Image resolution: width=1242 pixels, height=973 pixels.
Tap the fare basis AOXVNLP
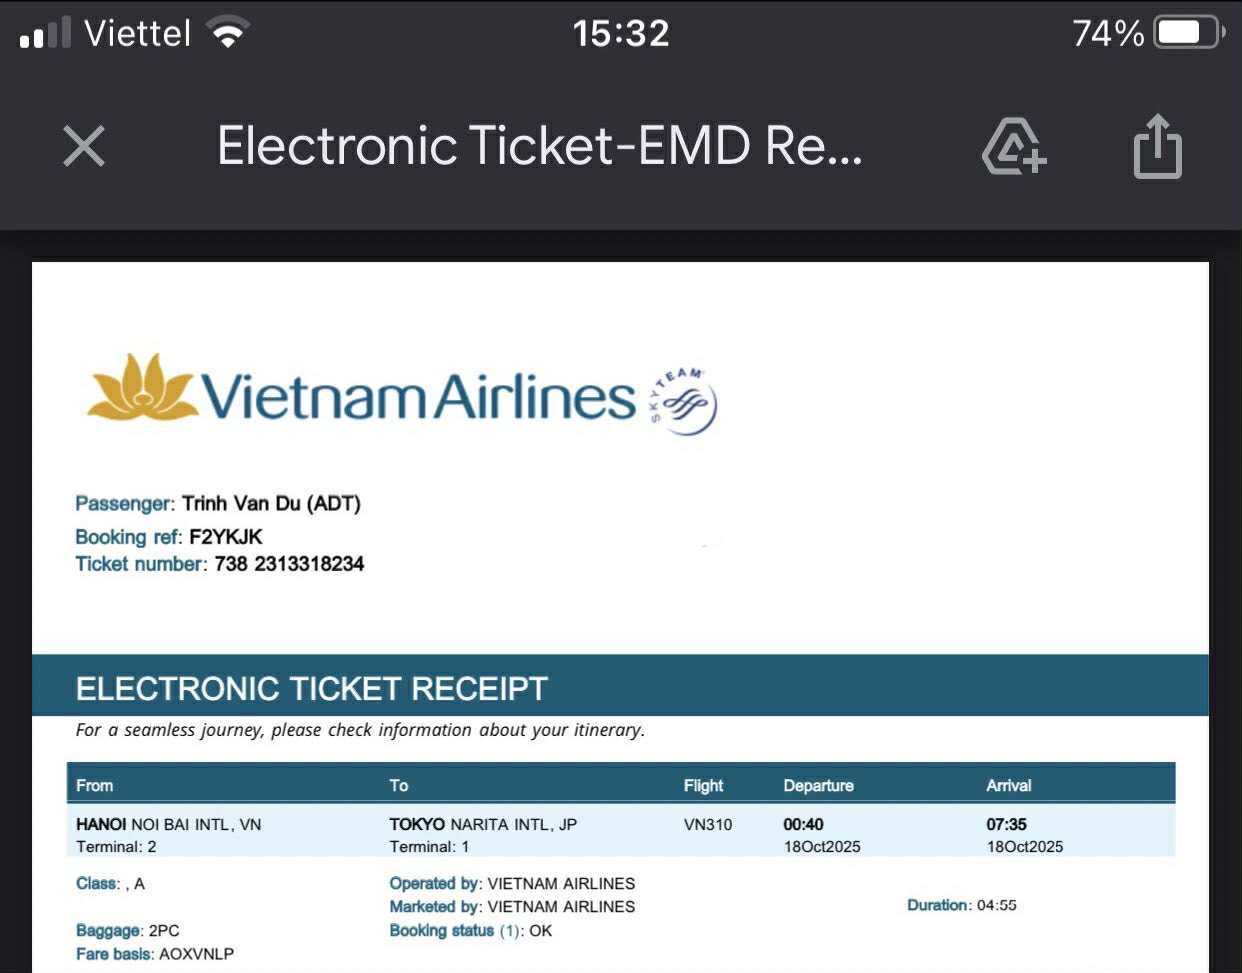(196, 954)
